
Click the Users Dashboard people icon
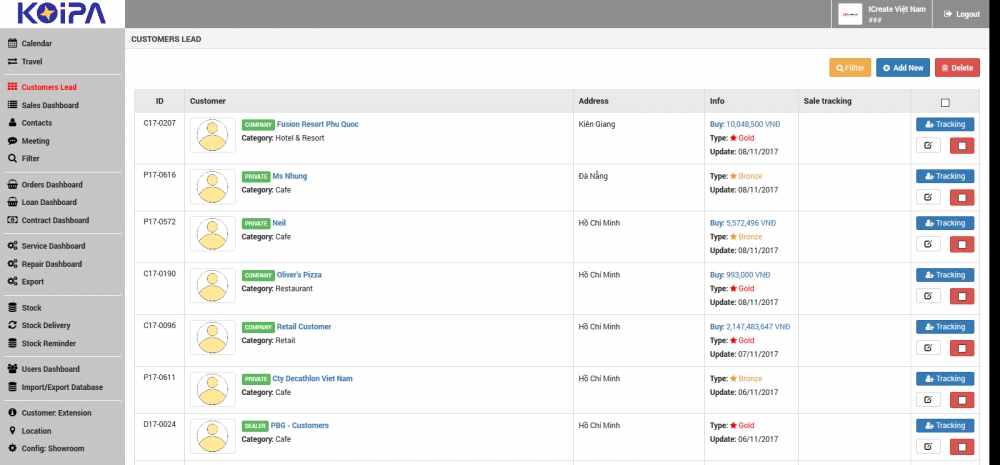12,369
